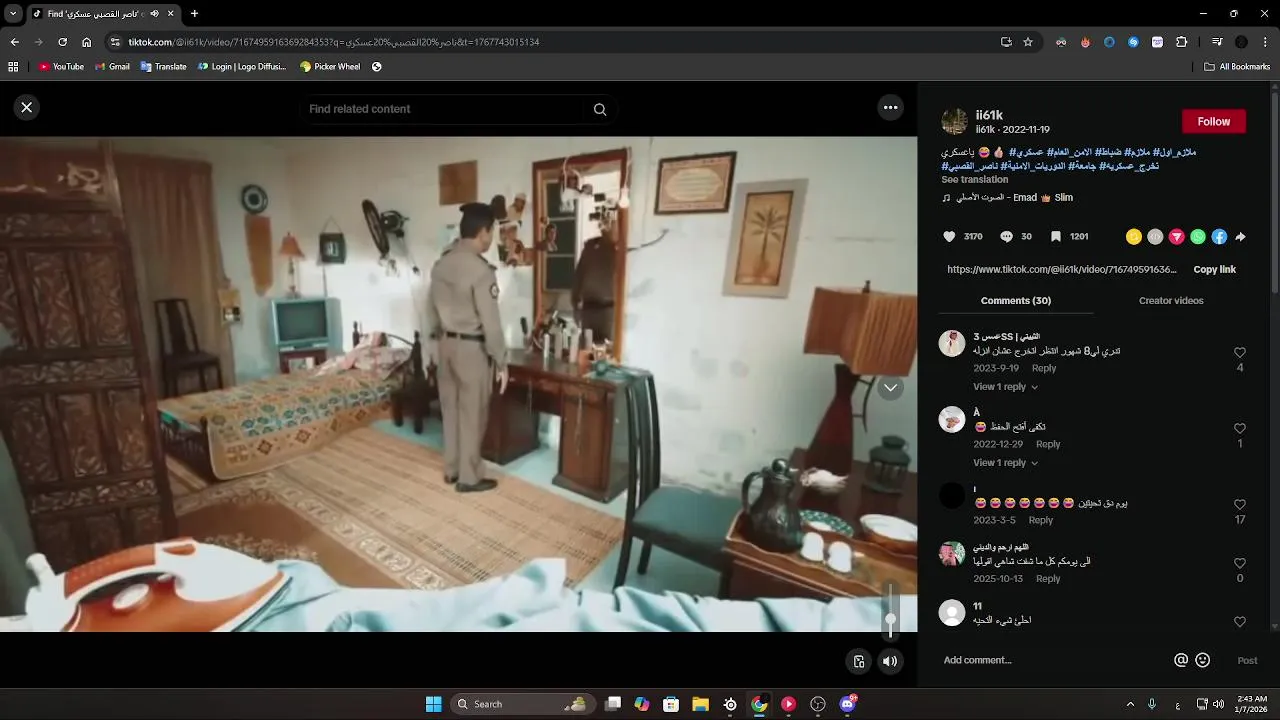This screenshot has height=720, width=1280.
Task: Expand View 1 reply under the 2023-9-19 comment
Action: pyautogui.click(x=1005, y=387)
